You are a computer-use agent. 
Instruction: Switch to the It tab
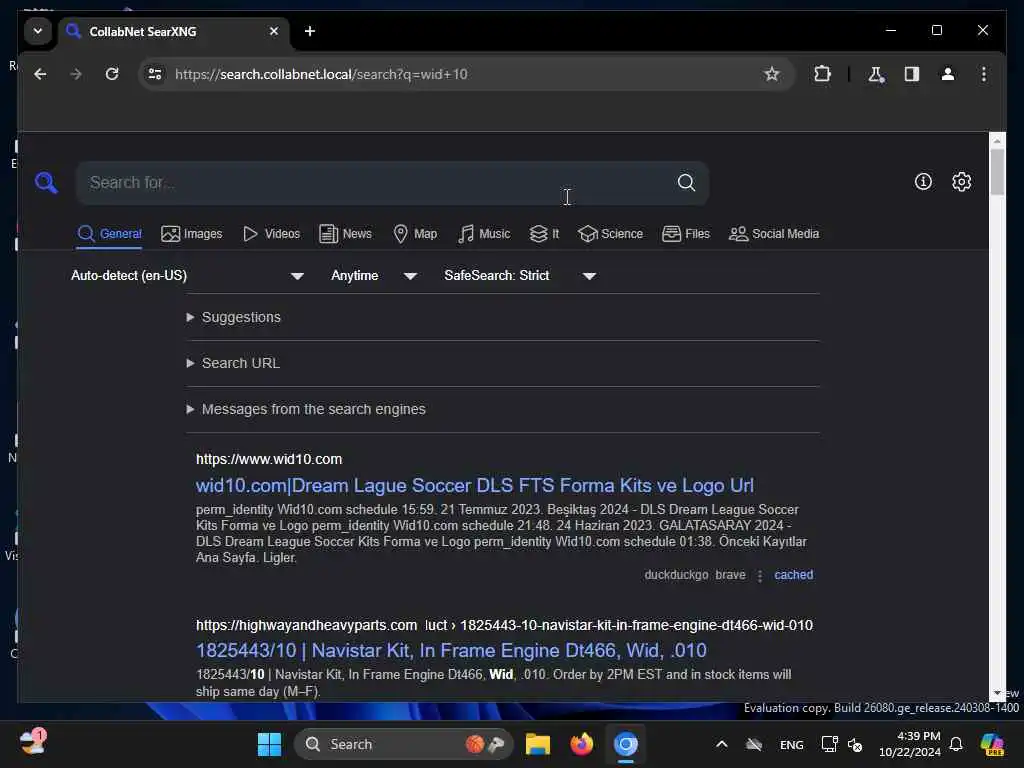tap(544, 234)
